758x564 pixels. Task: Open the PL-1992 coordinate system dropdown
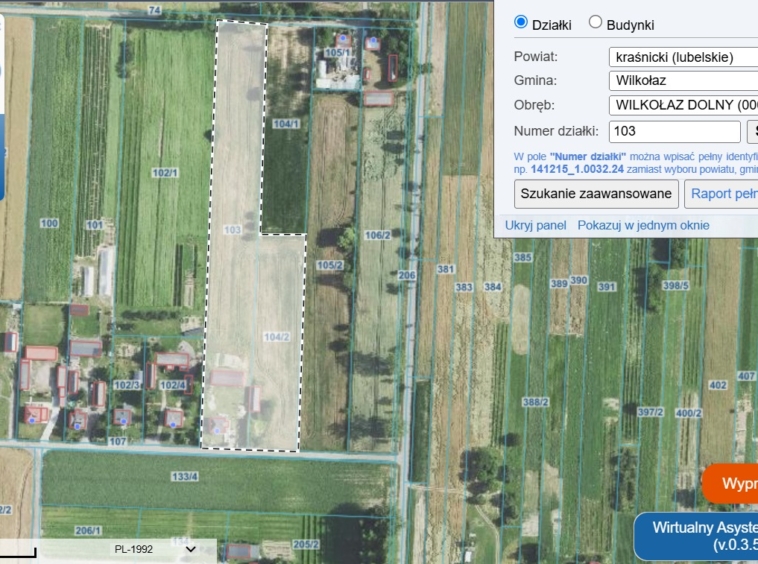click(x=155, y=549)
